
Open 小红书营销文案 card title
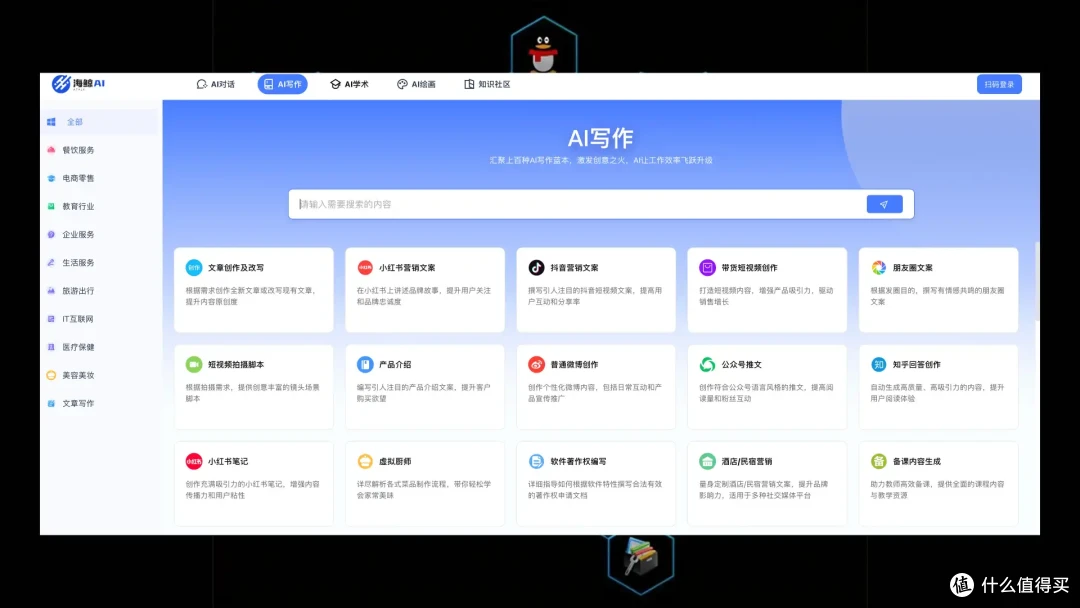tap(407, 268)
